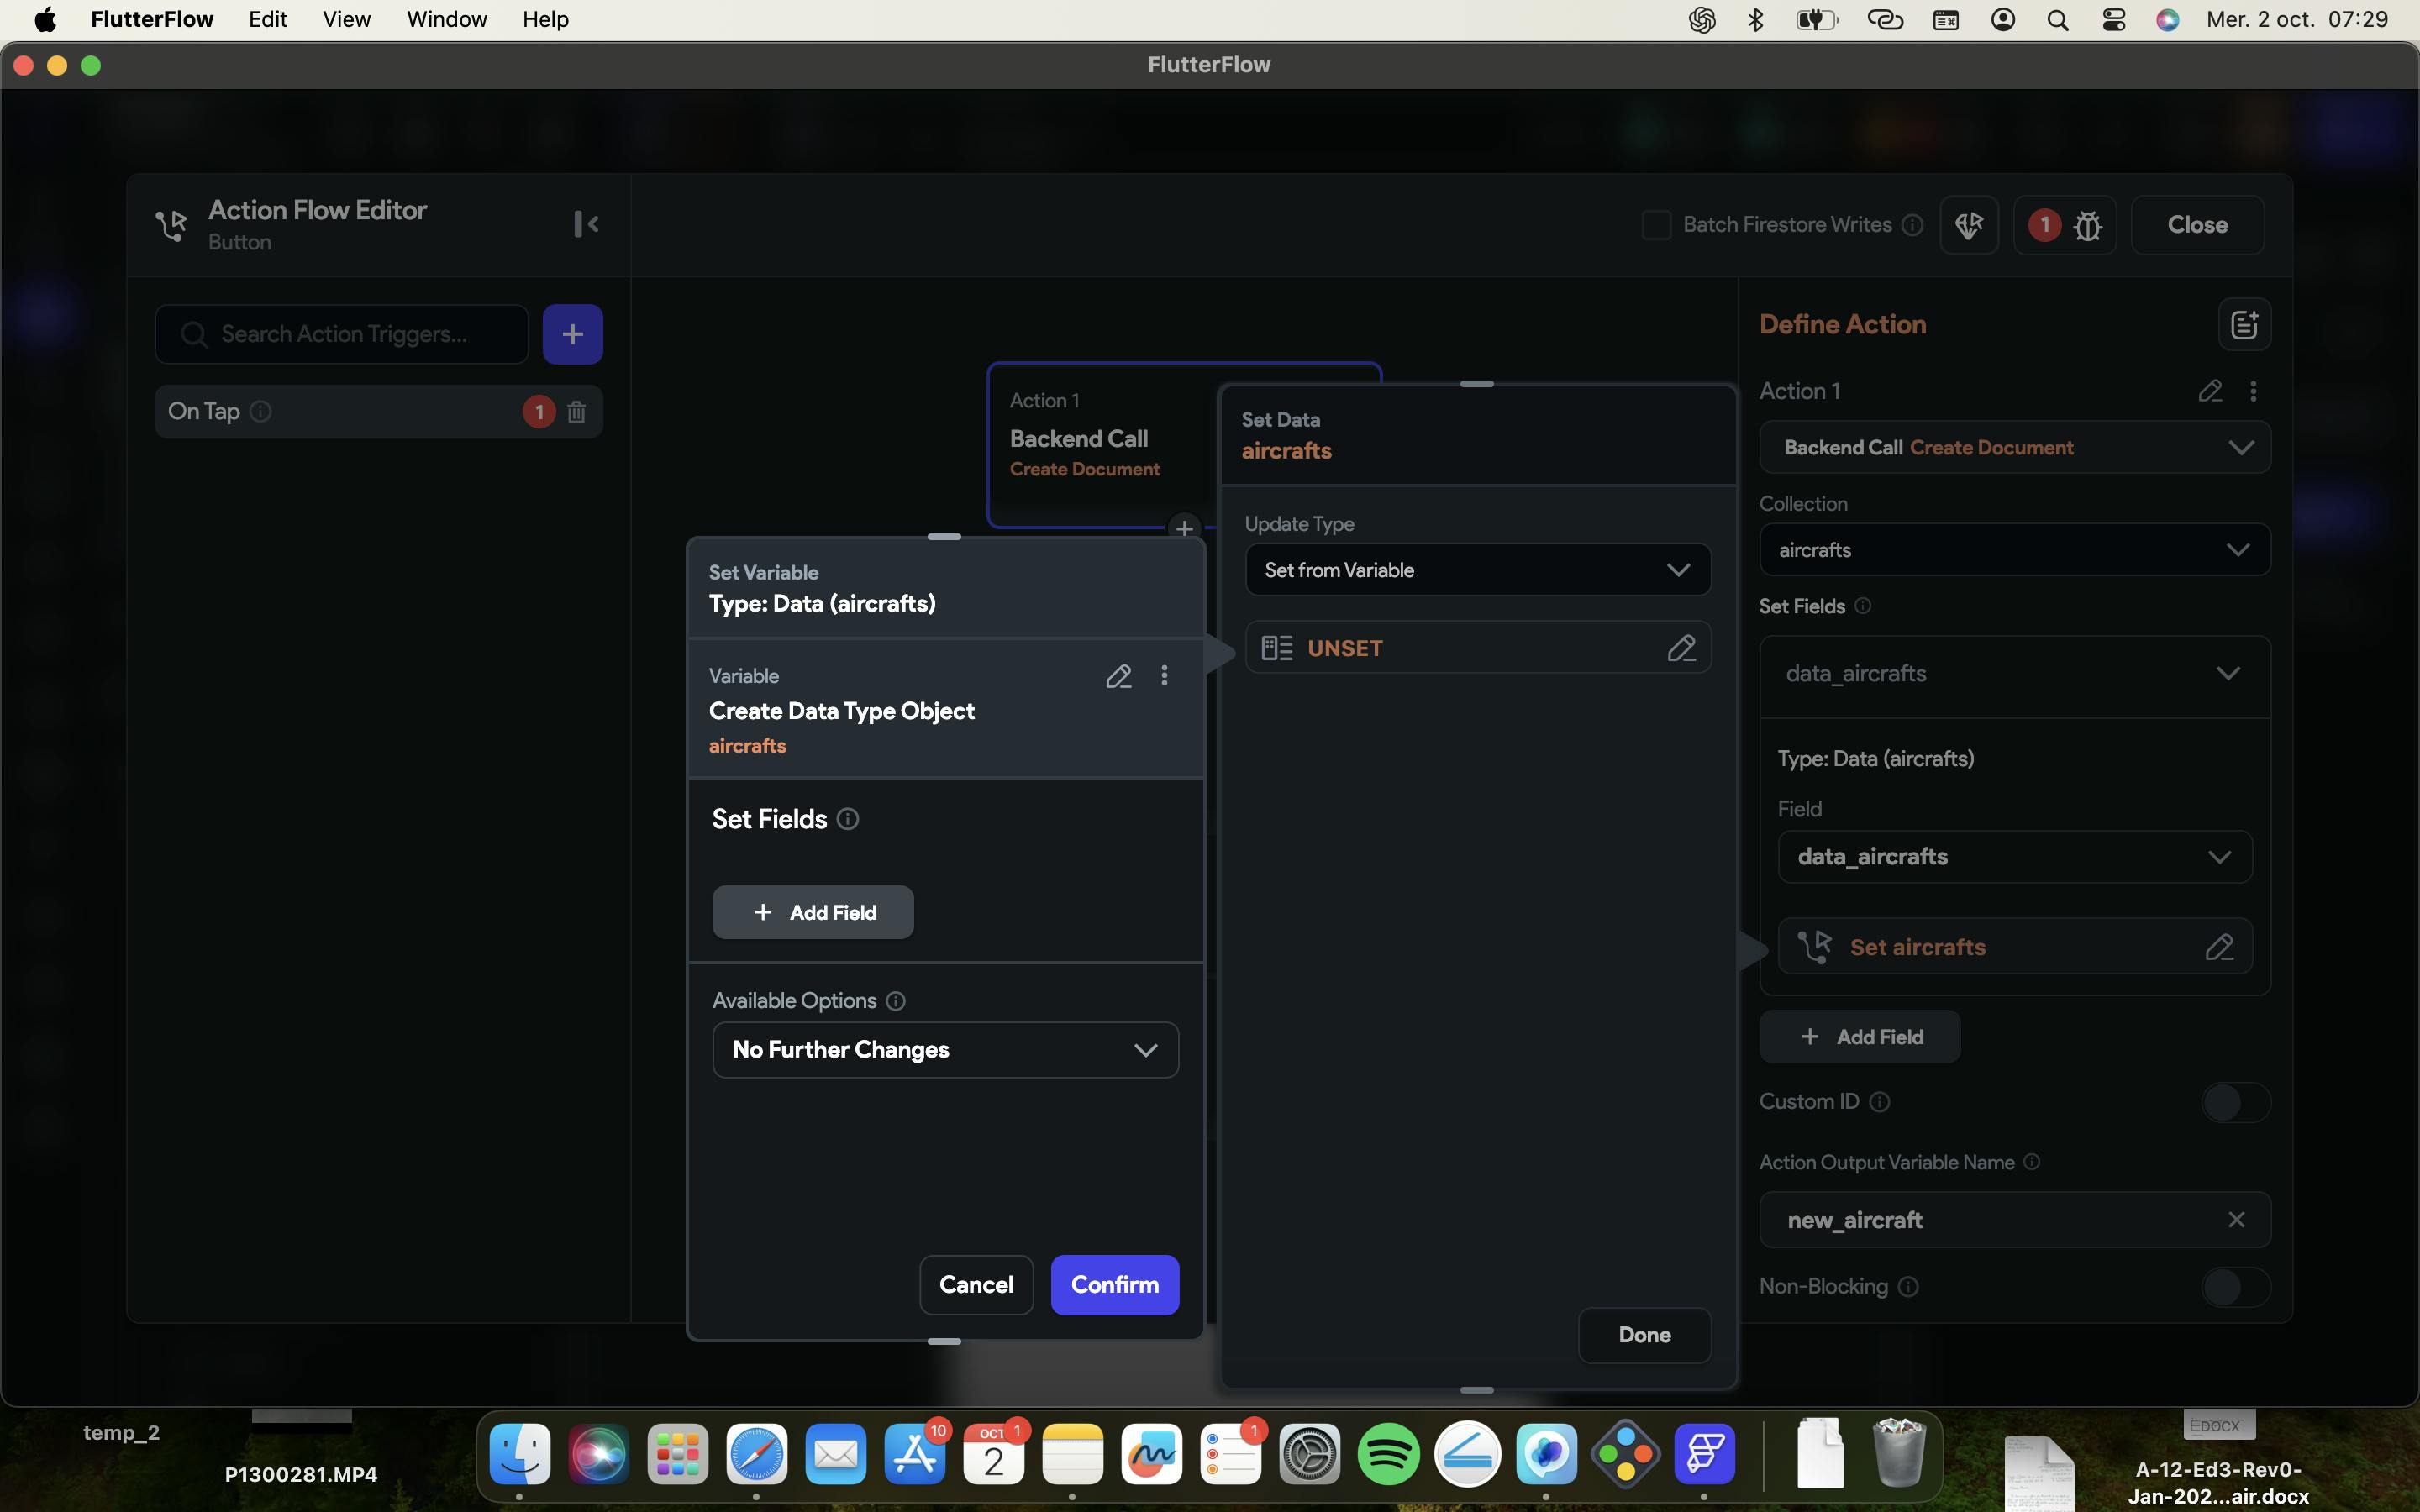The image size is (2420, 1512).
Task: Click the Confirm button
Action: tap(1114, 1285)
